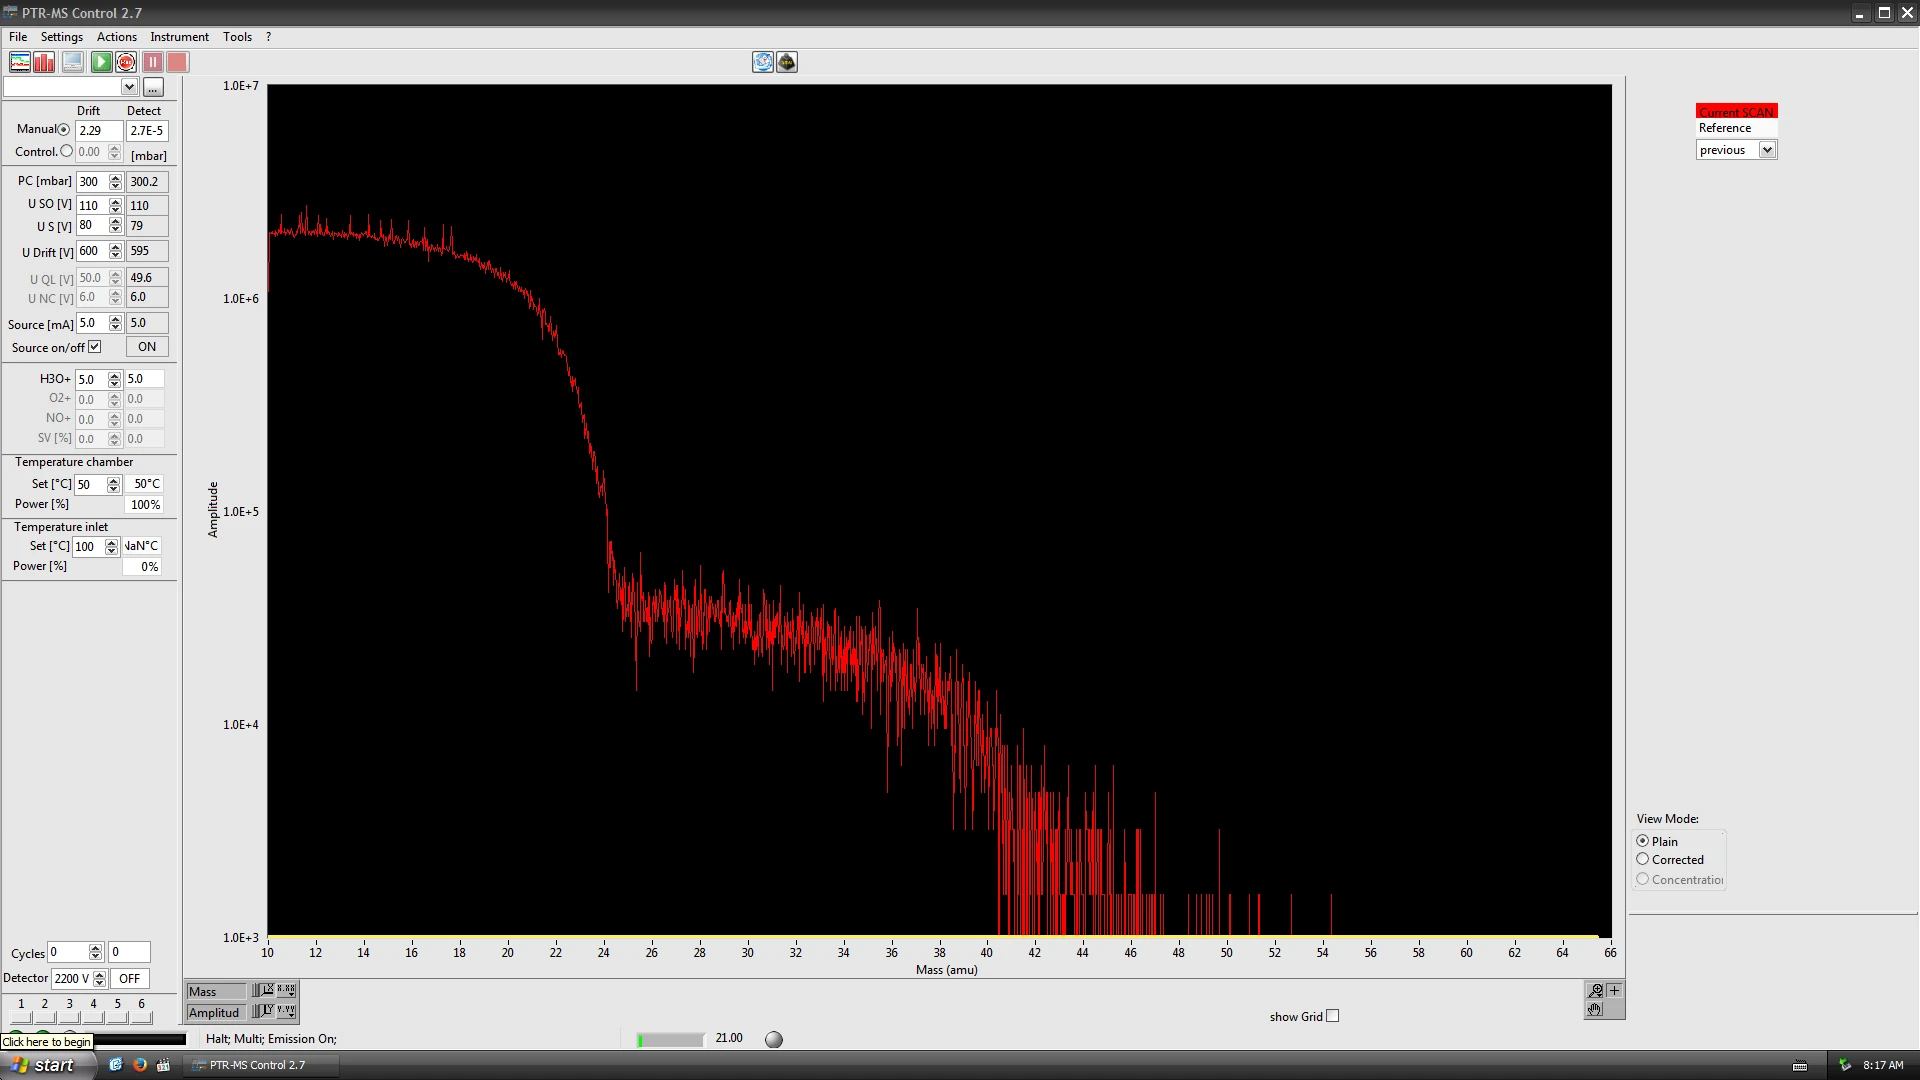Image resolution: width=1920 pixels, height=1080 pixels.
Task: Start measurement with the green play button
Action: click(x=101, y=62)
